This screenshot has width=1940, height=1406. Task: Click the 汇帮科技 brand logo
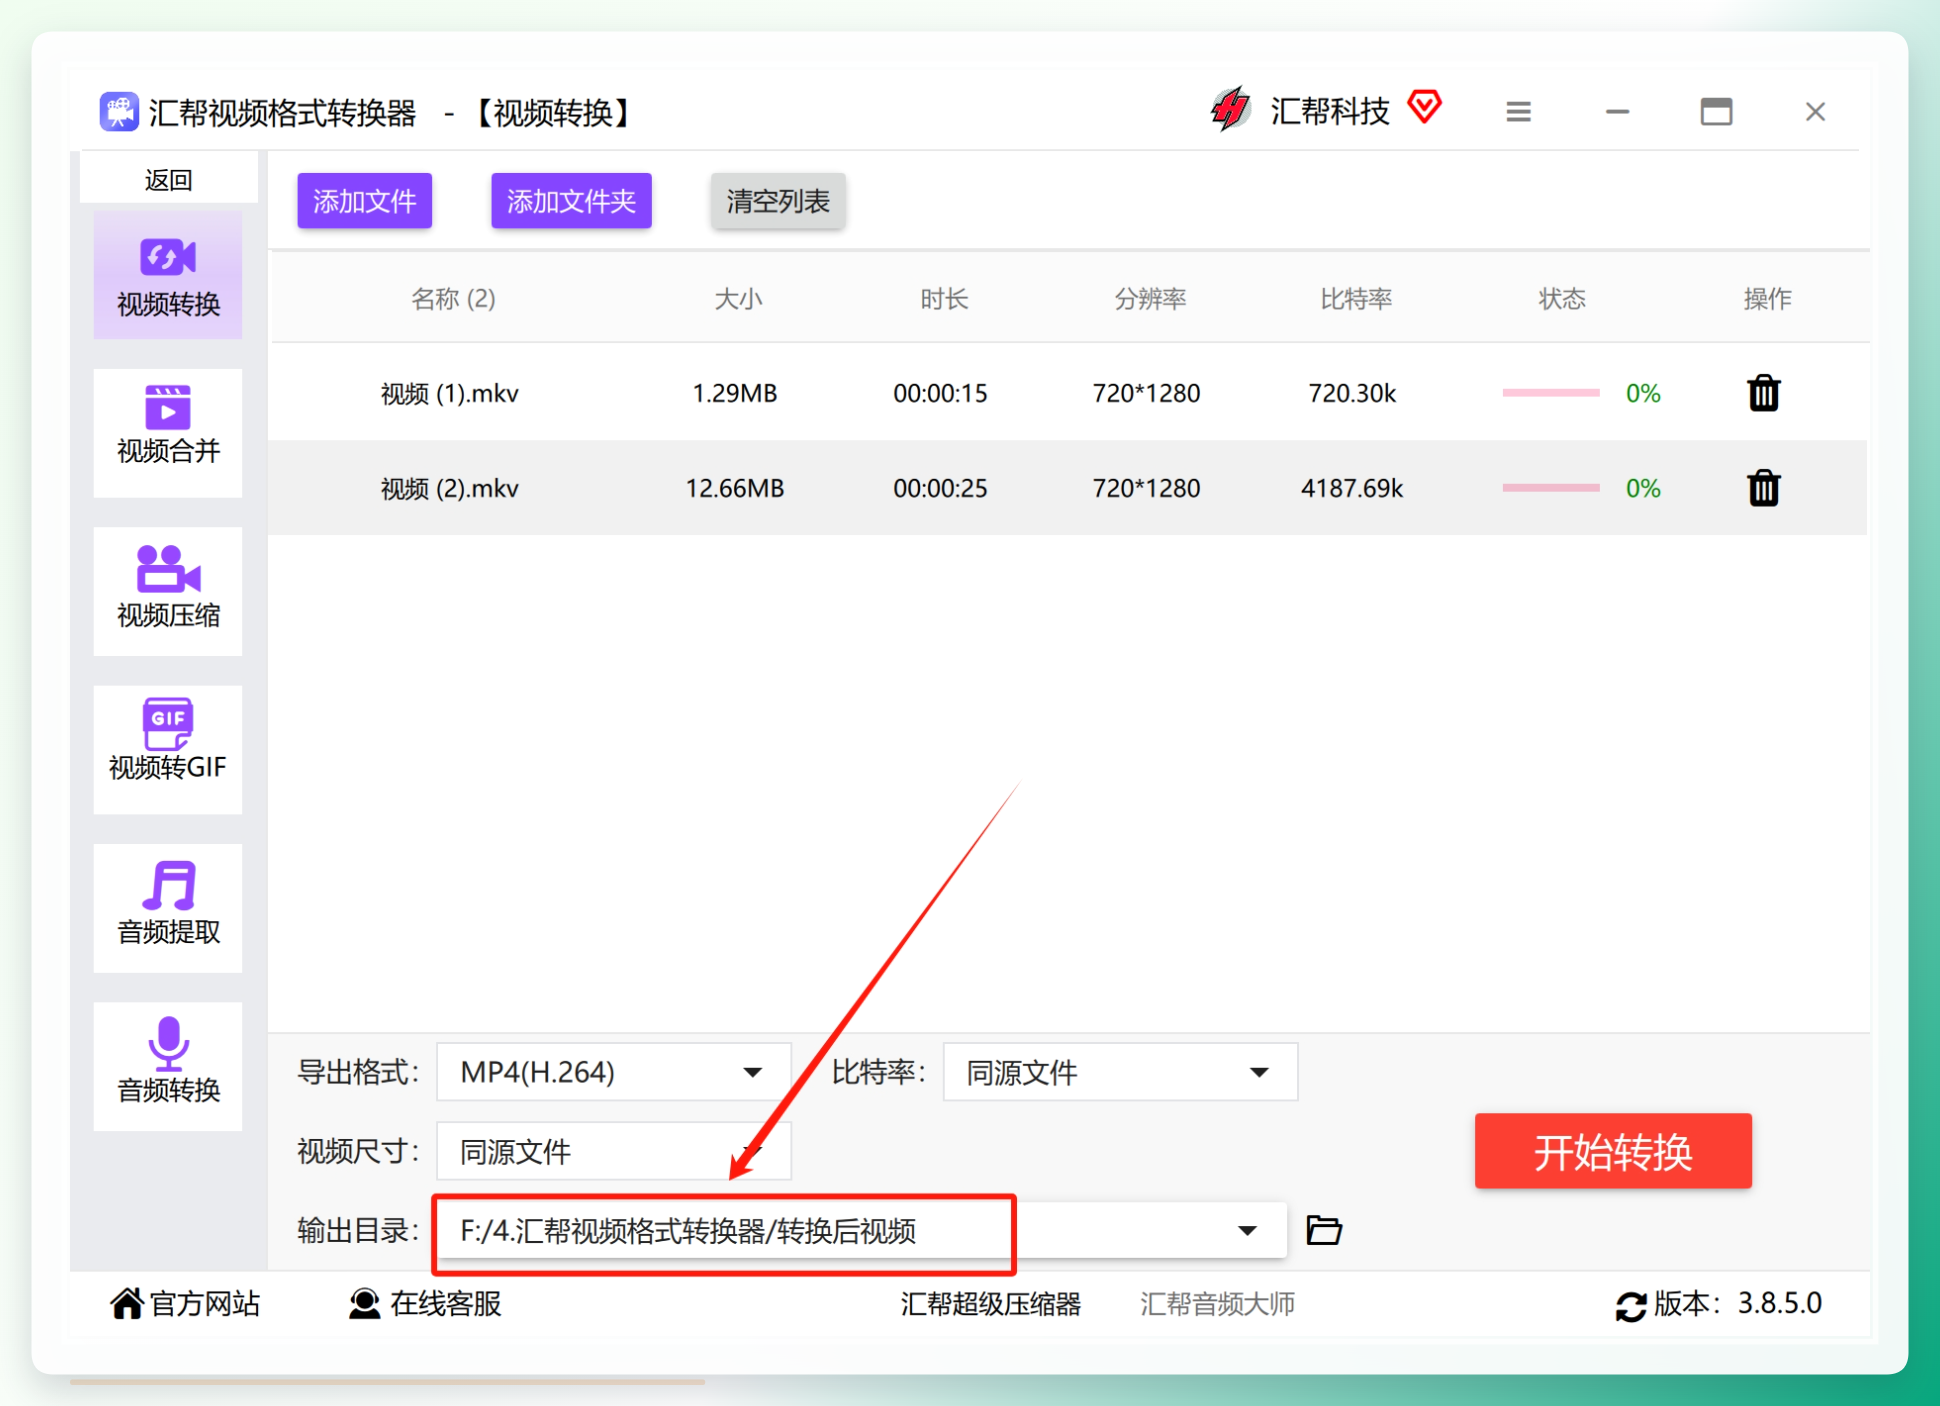pos(1230,109)
